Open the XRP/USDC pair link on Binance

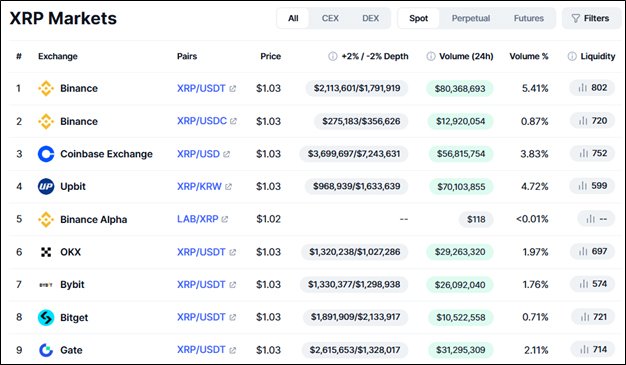point(202,121)
